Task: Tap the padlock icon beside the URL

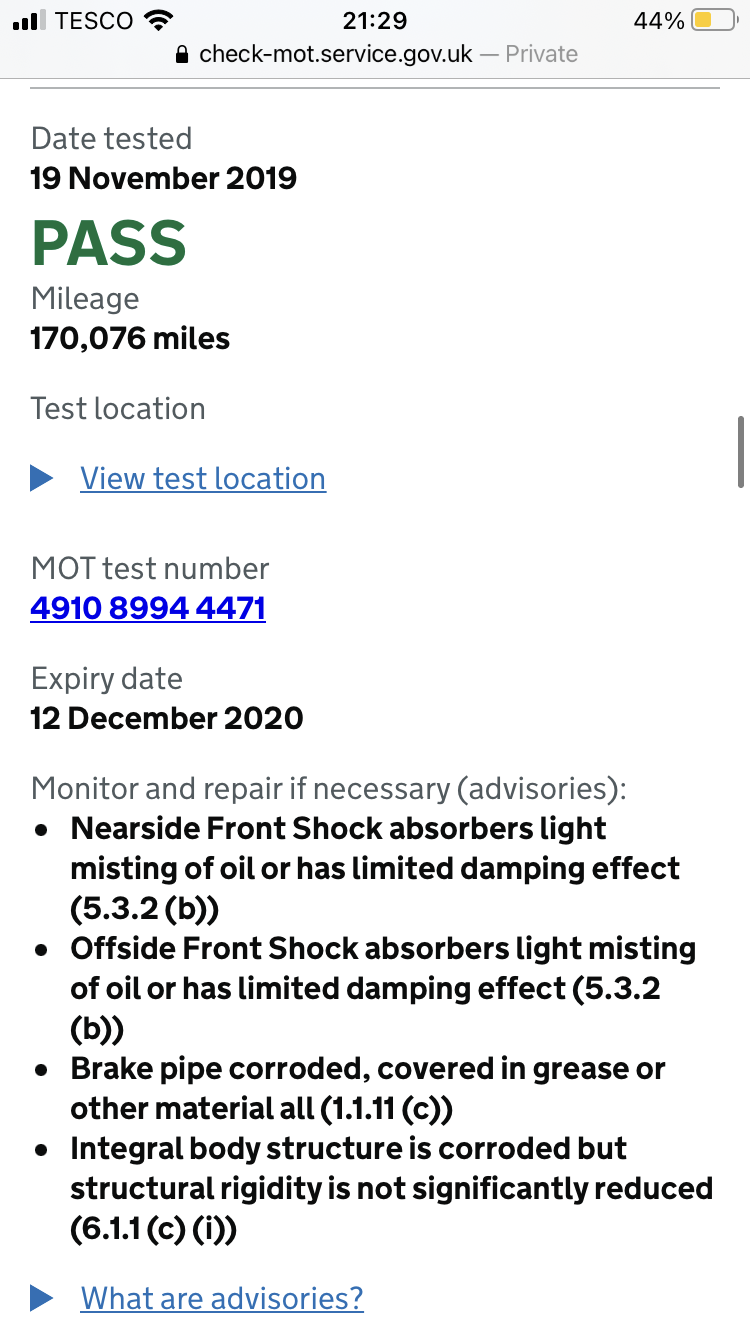Action: pos(181,54)
